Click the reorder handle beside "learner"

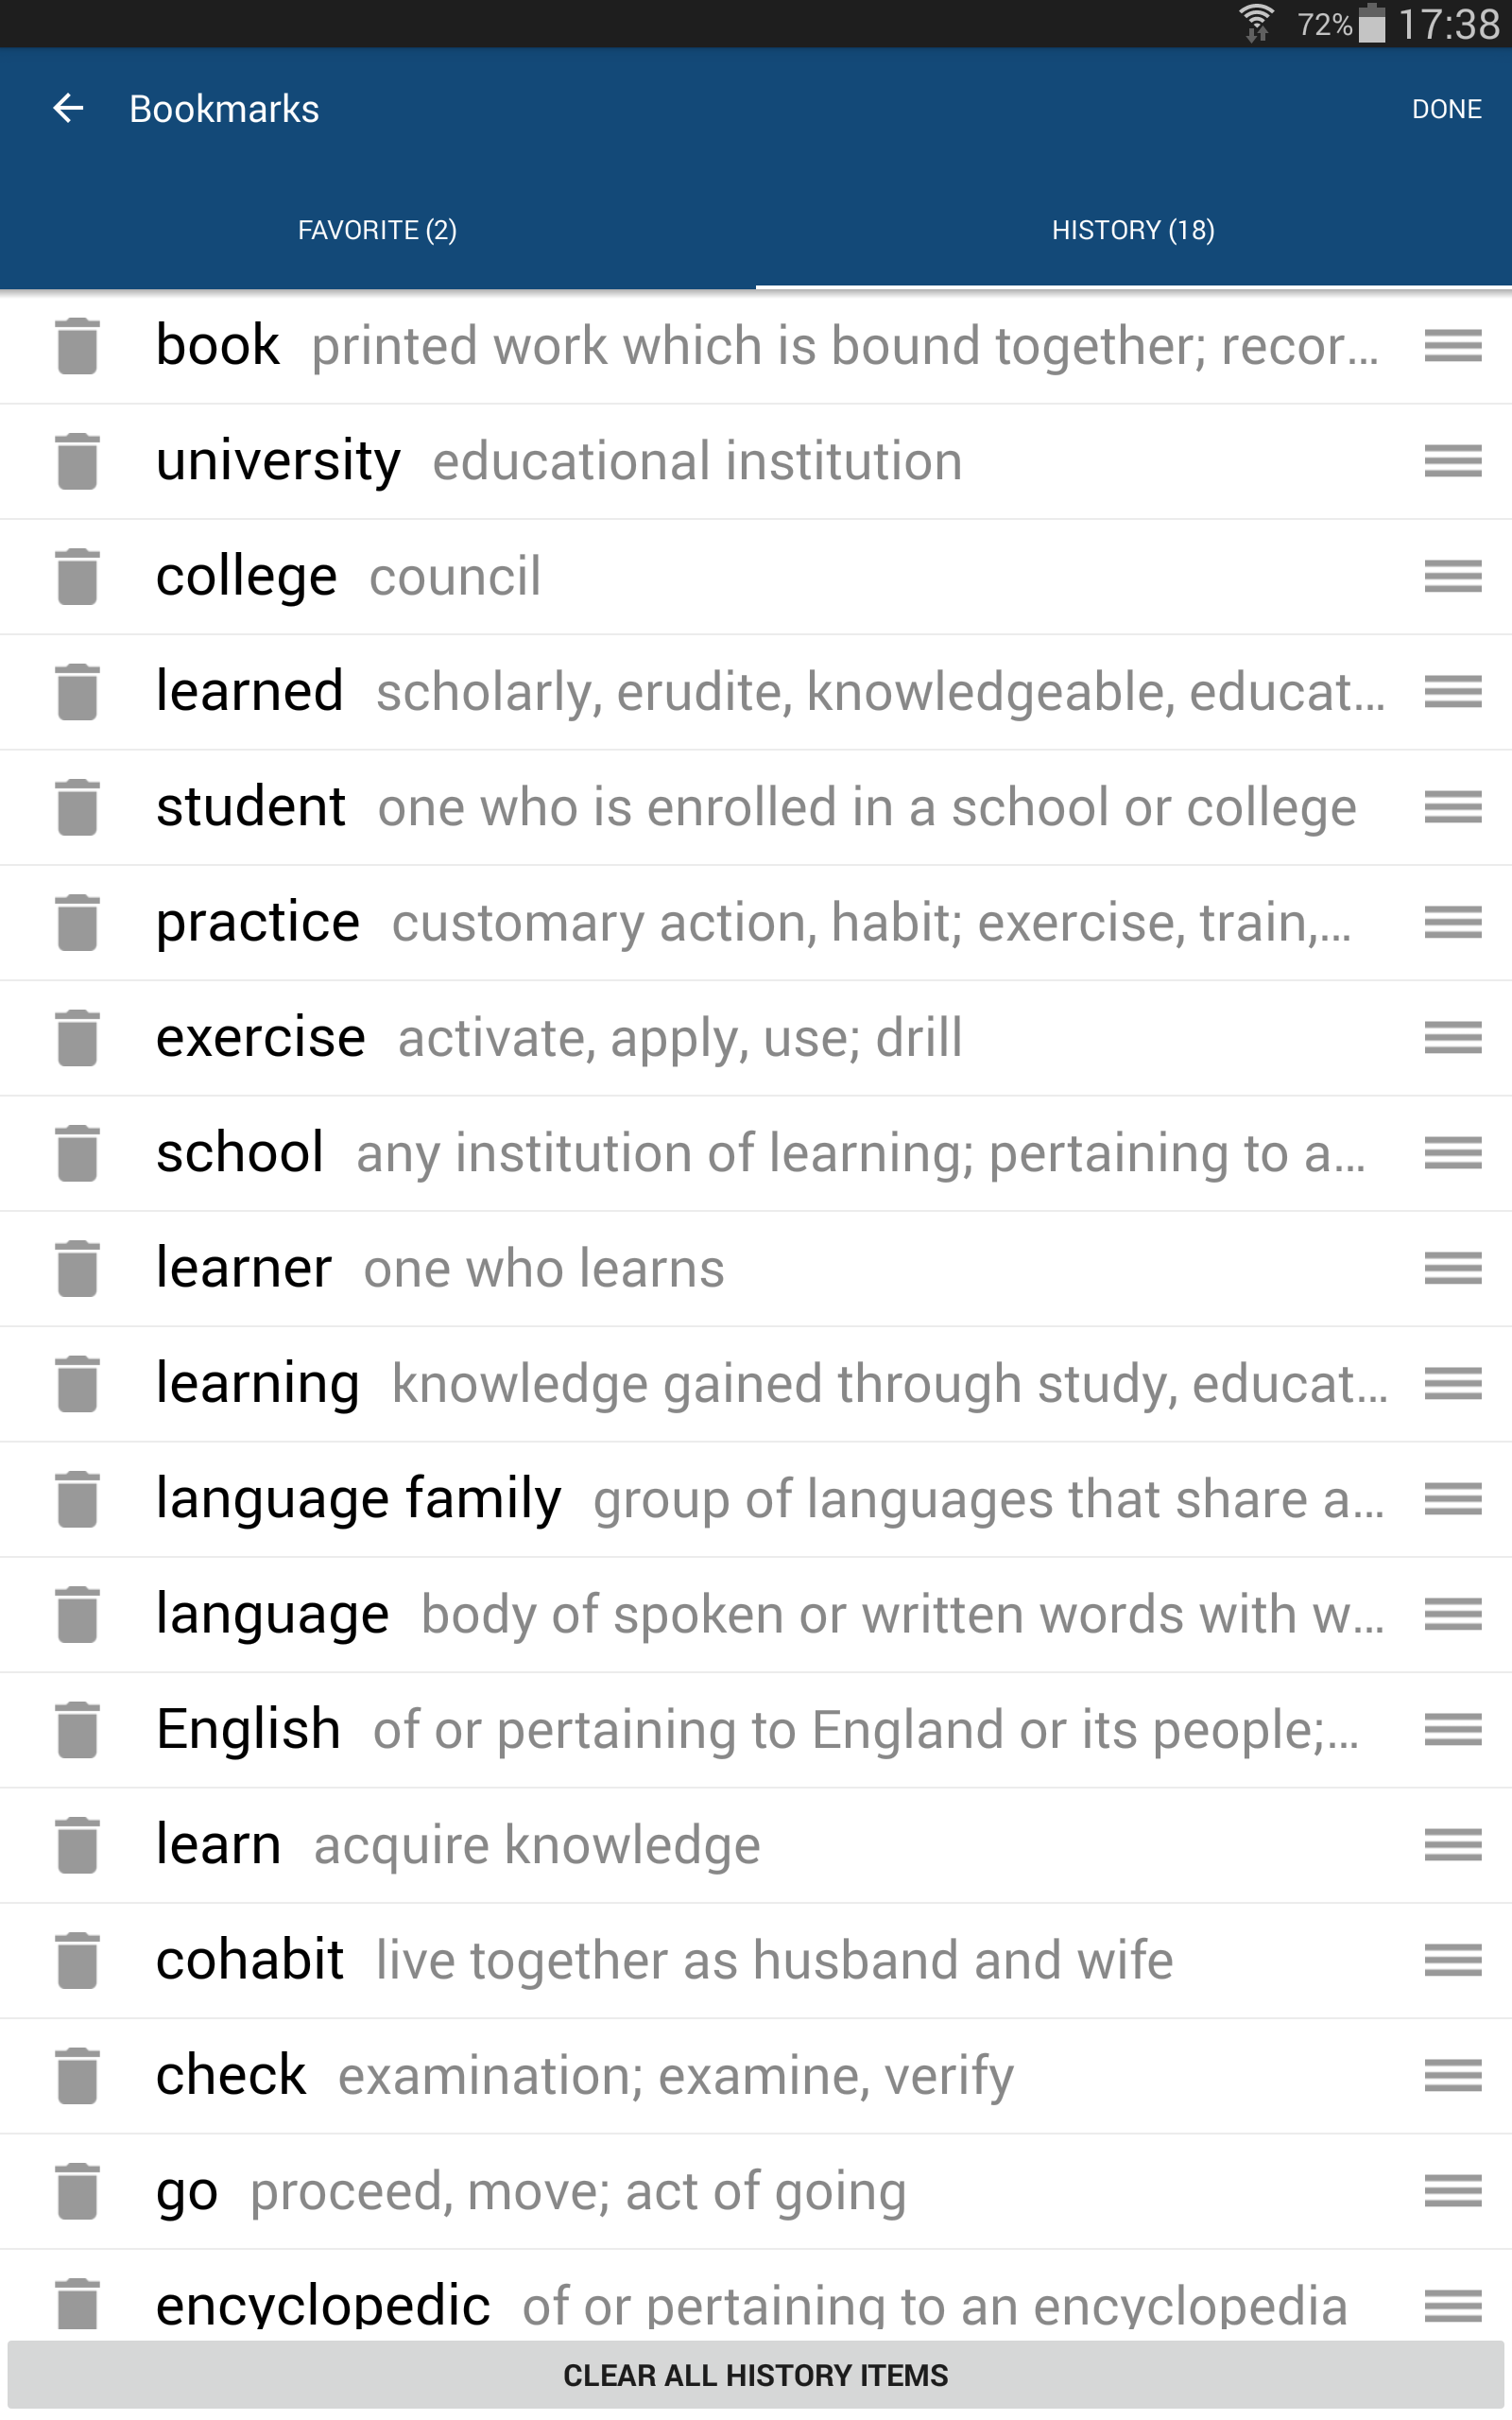click(x=1451, y=1268)
